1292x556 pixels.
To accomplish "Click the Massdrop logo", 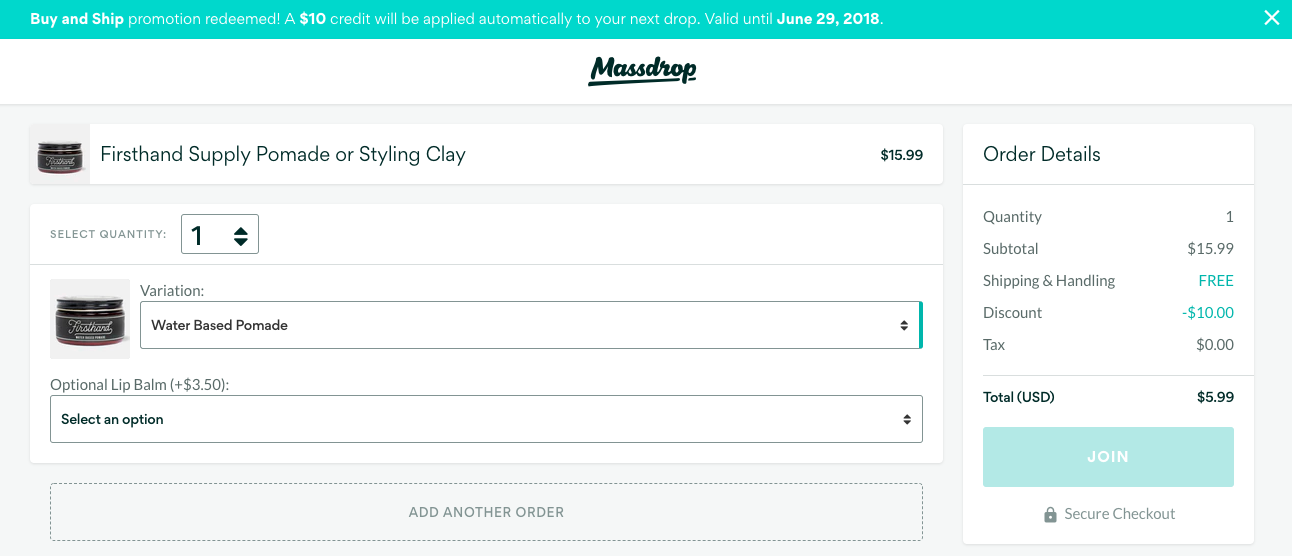I will pyautogui.click(x=642, y=70).
